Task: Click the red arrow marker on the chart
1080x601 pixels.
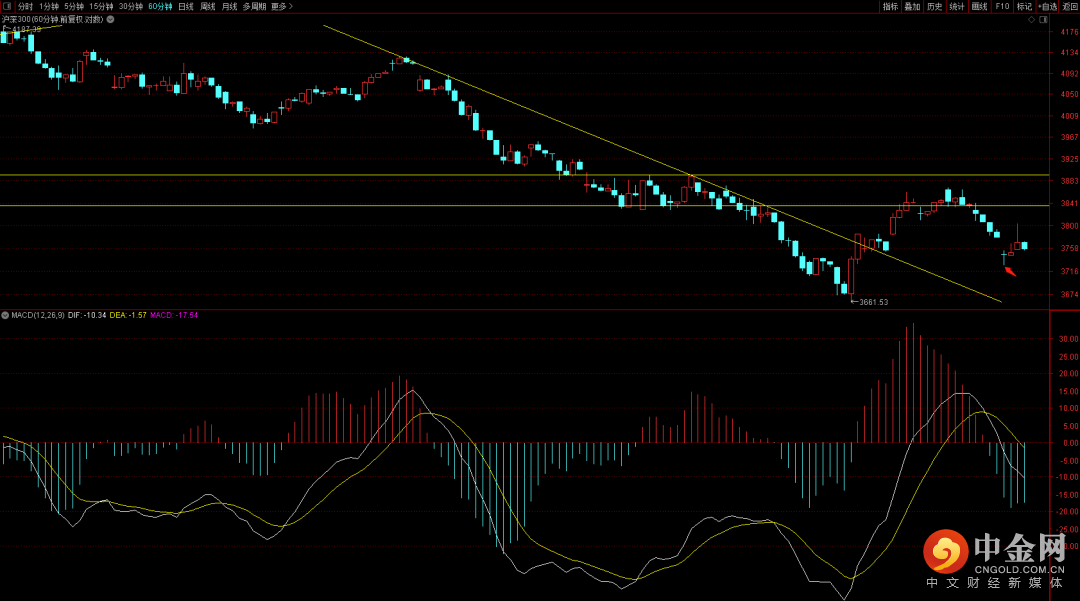Action: (x=1010, y=270)
